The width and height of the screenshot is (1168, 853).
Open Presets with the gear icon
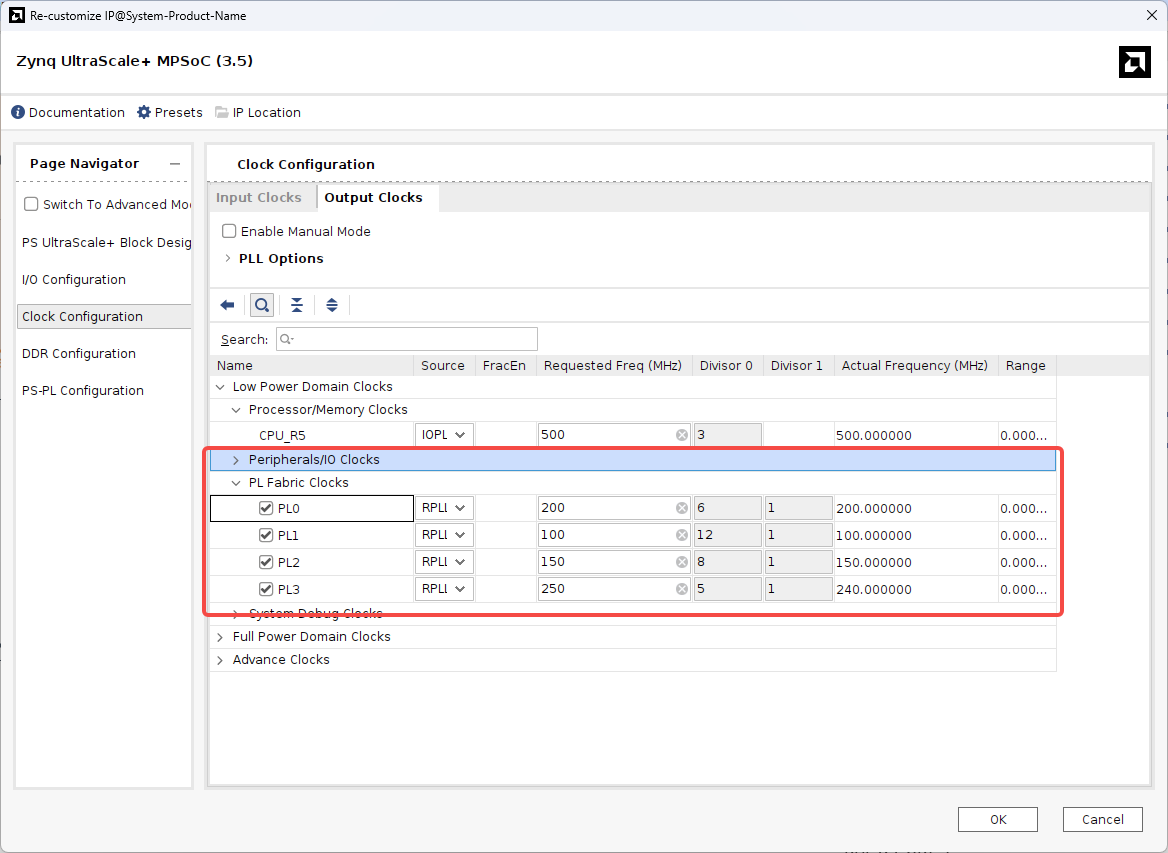[x=144, y=112]
